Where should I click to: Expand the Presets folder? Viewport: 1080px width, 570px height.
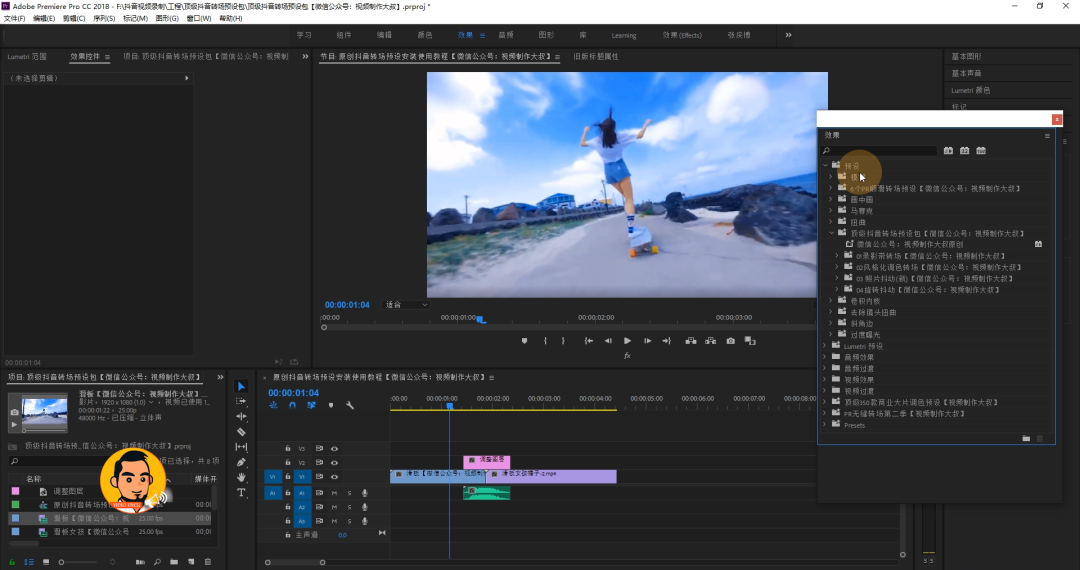[825, 425]
